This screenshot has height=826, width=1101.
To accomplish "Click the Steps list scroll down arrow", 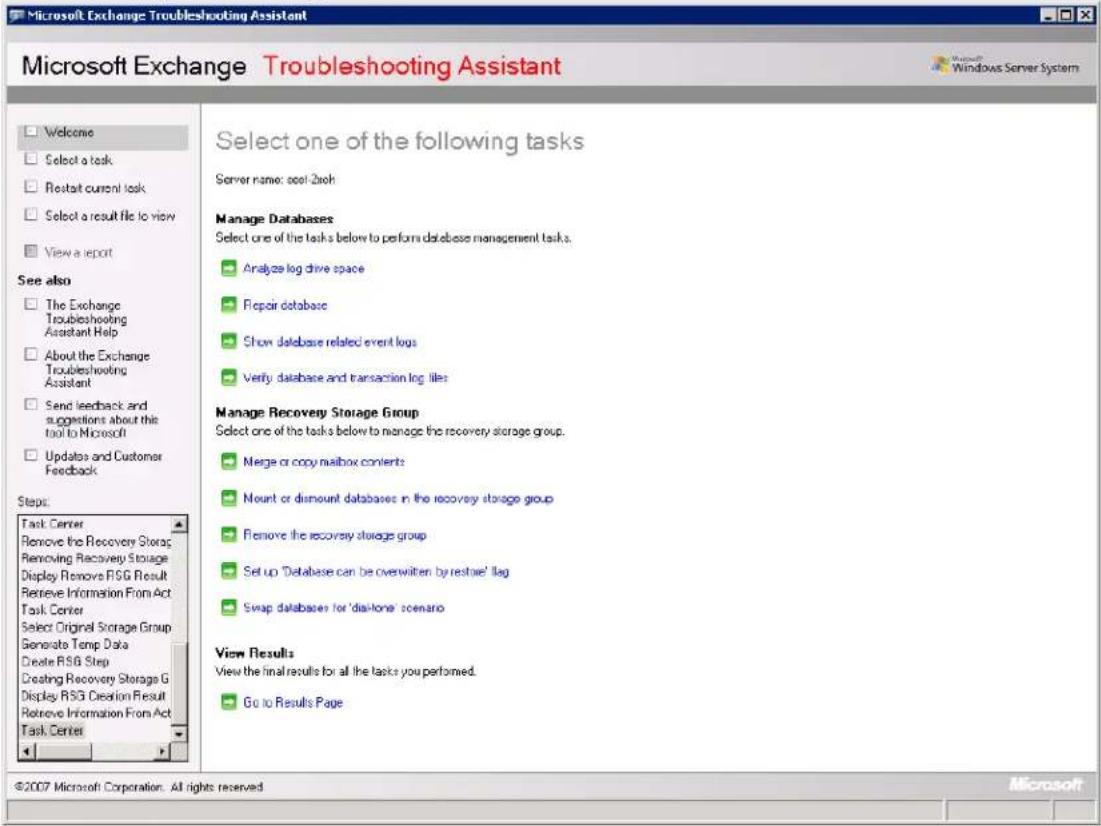I will click(x=179, y=734).
